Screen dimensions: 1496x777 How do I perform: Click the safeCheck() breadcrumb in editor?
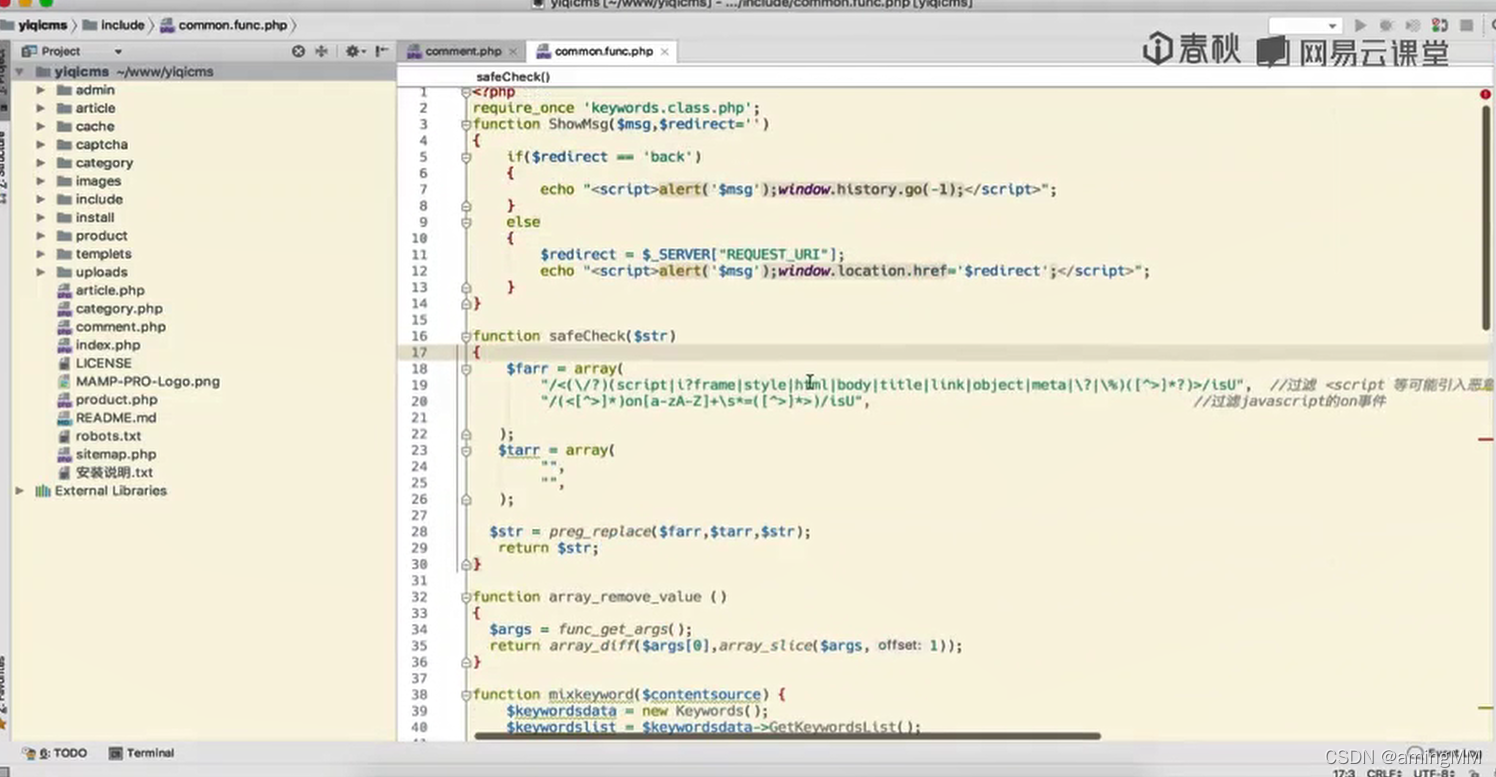(513, 77)
